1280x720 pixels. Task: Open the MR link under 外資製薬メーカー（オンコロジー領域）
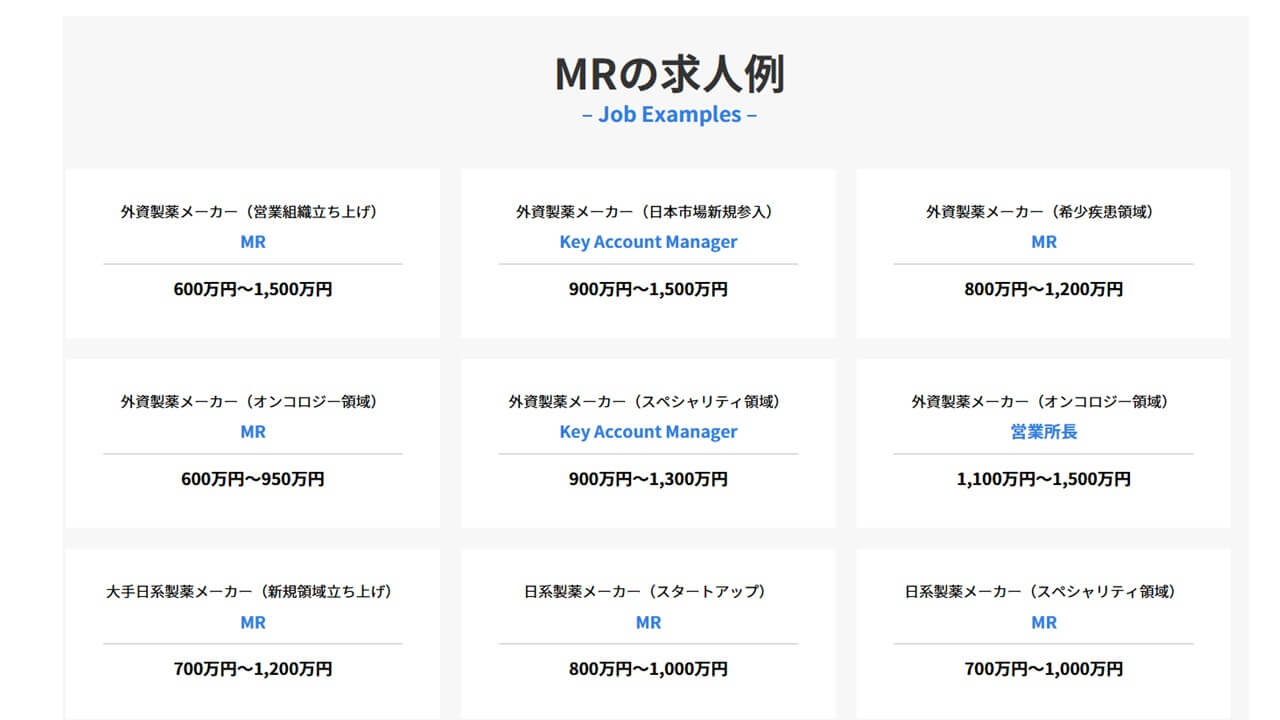(252, 431)
